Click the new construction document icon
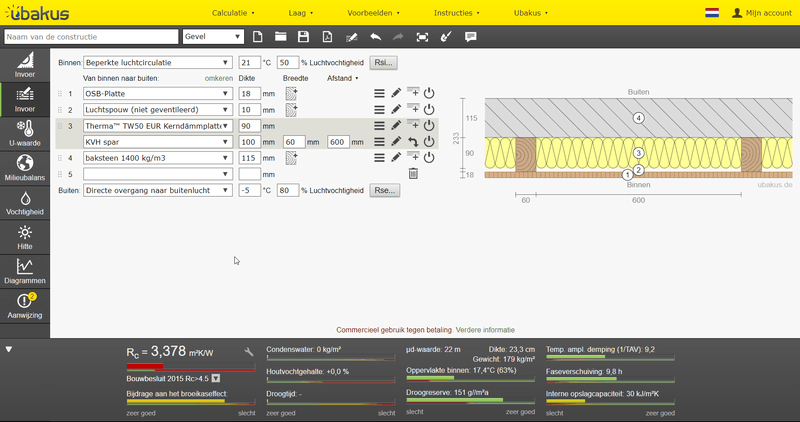This screenshot has width=800, height=422. [x=258, y=37]
